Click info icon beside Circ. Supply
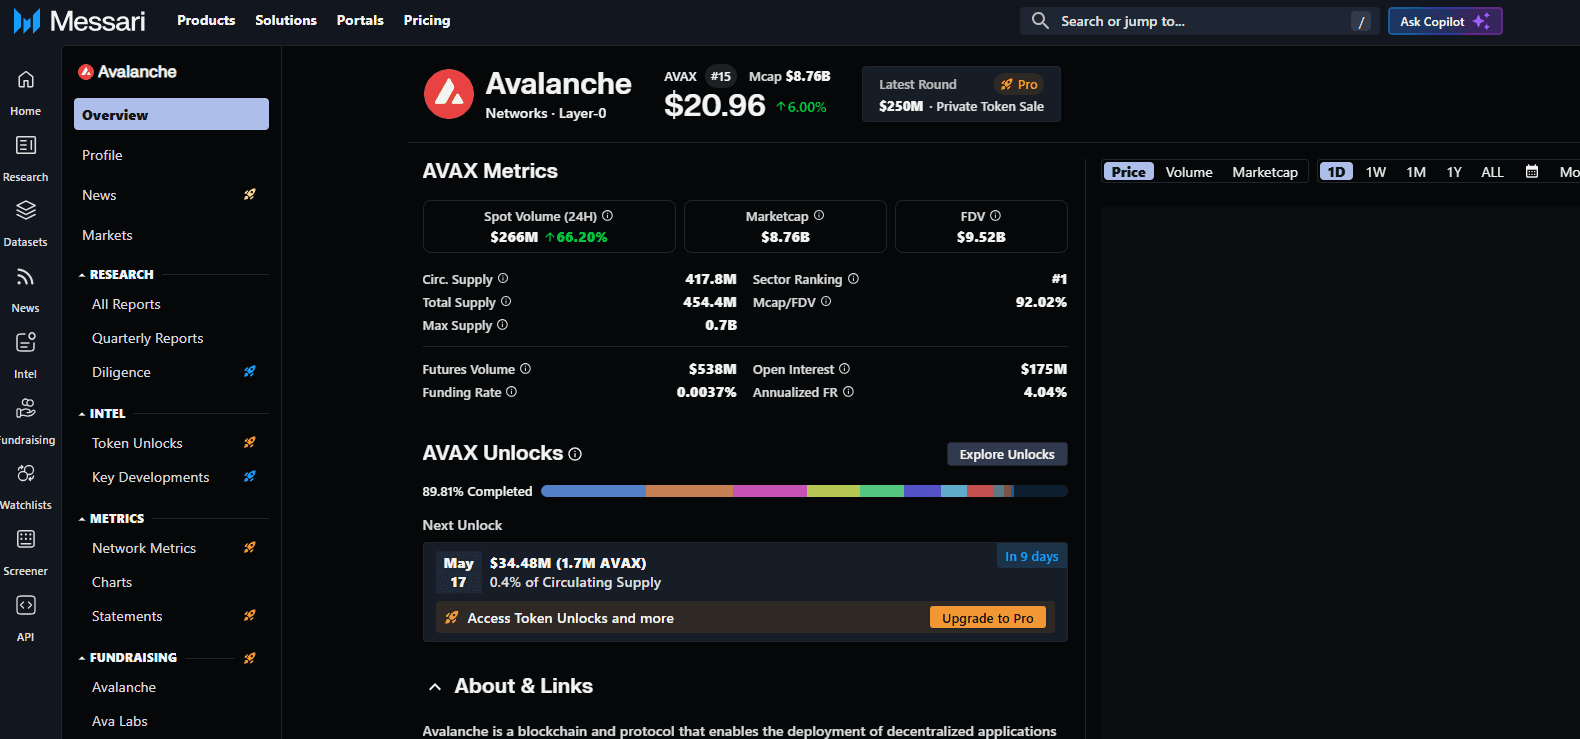This screenshot has width=1580, height=739. 503,279
